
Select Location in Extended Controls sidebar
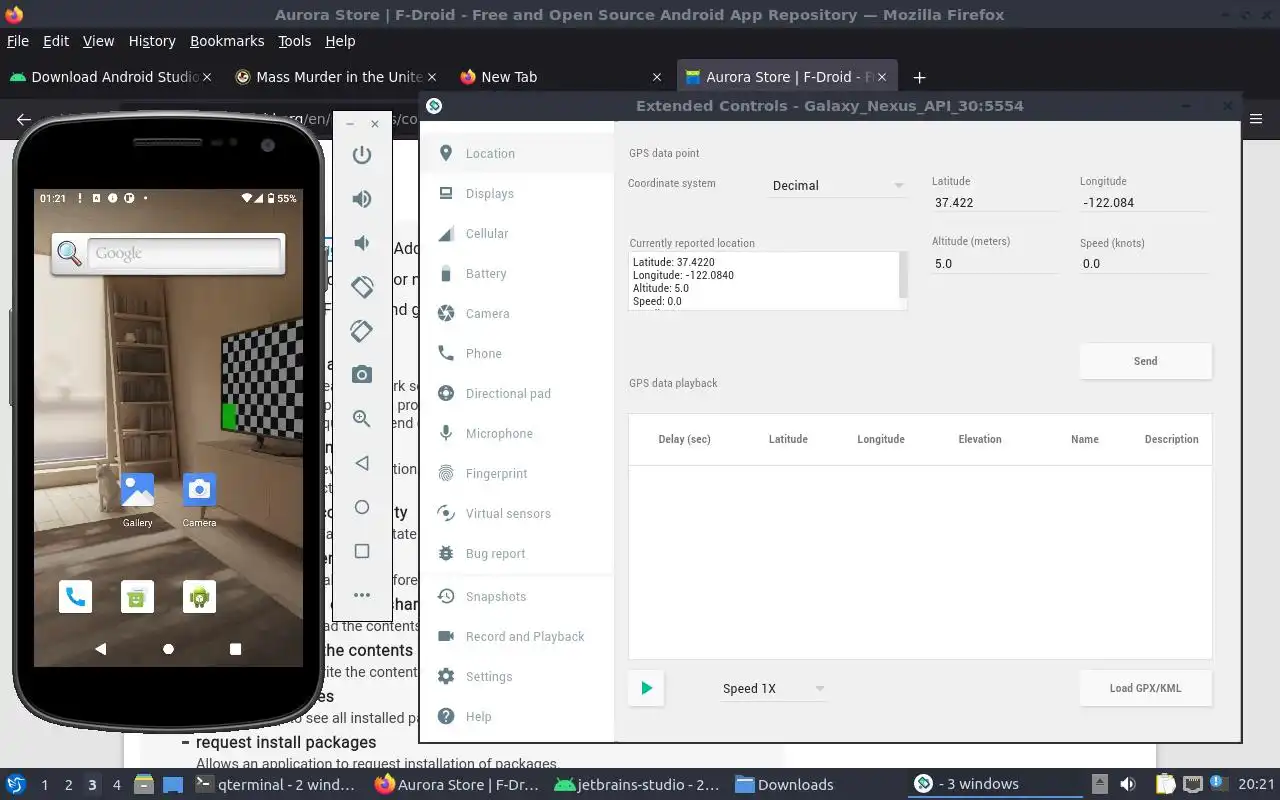pyautogui.click(x=516, y=153)
